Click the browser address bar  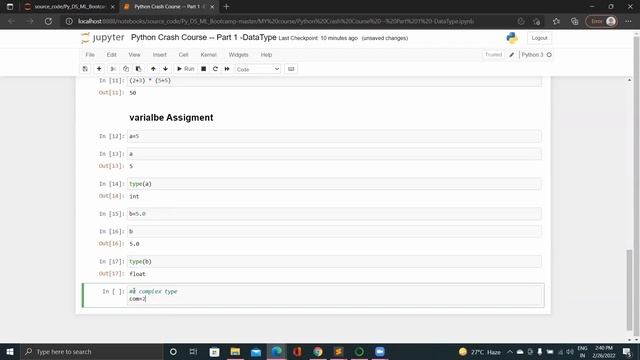coord(276,21)
